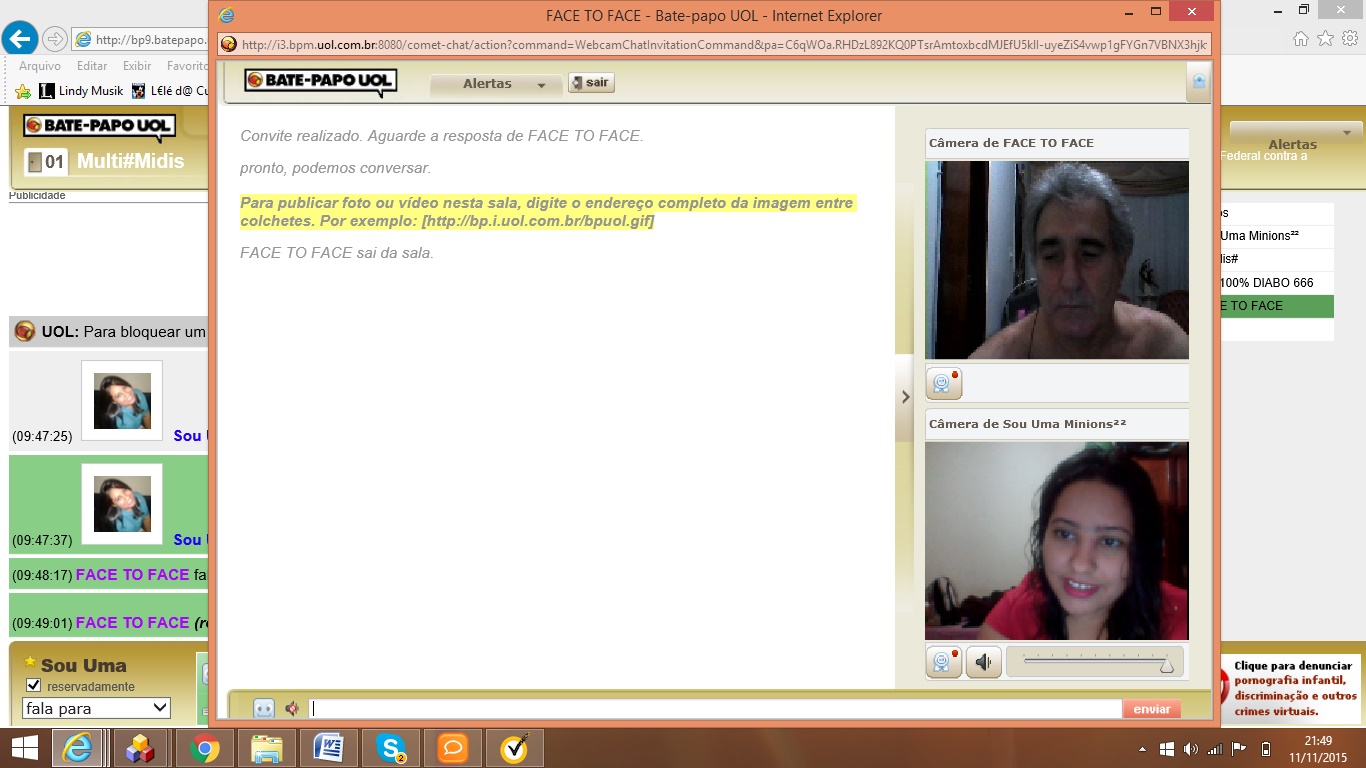This screenshot has width=1366, height=768.
Task: Collapse the camera side panel with the arrow
Action: click(x=905, y=397)
